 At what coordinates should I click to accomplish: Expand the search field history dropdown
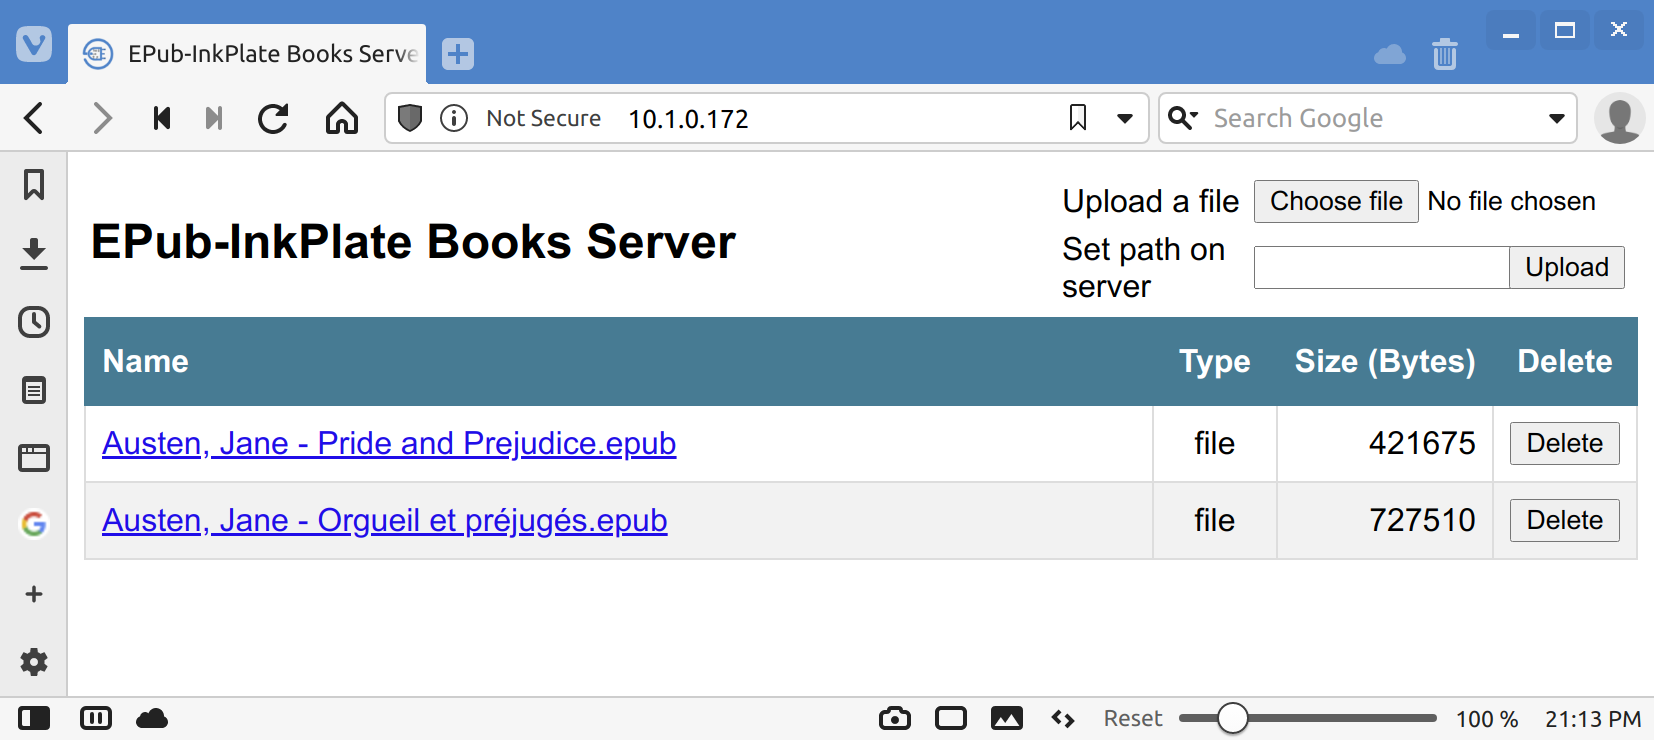pos(1557,118)
